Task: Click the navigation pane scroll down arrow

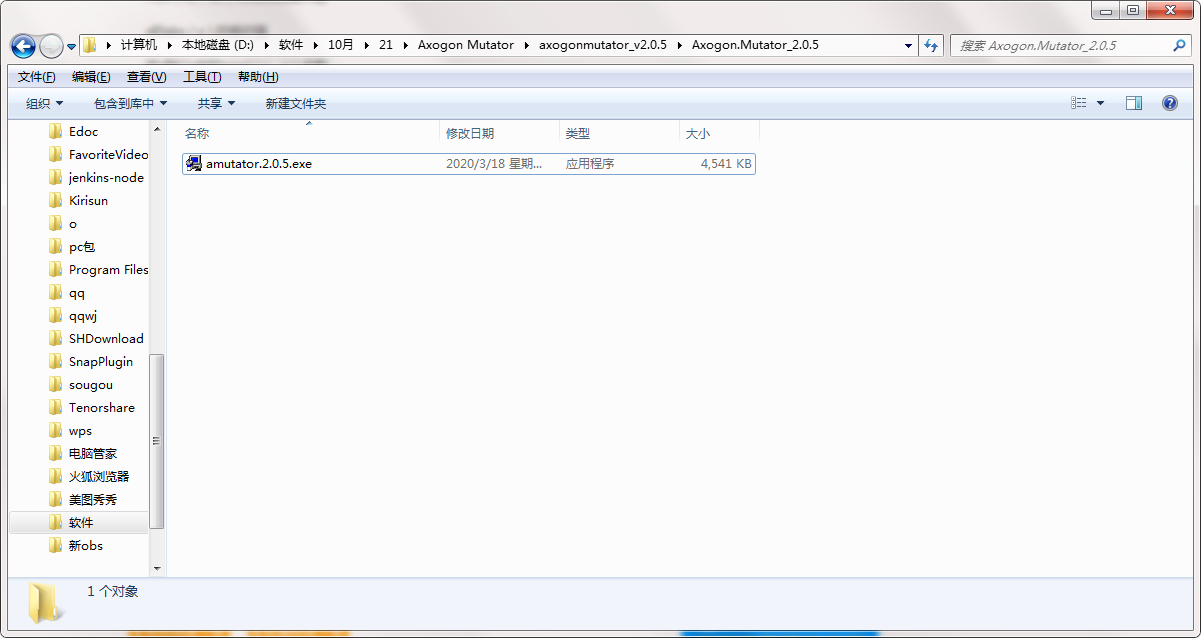Action: point(156,568)
